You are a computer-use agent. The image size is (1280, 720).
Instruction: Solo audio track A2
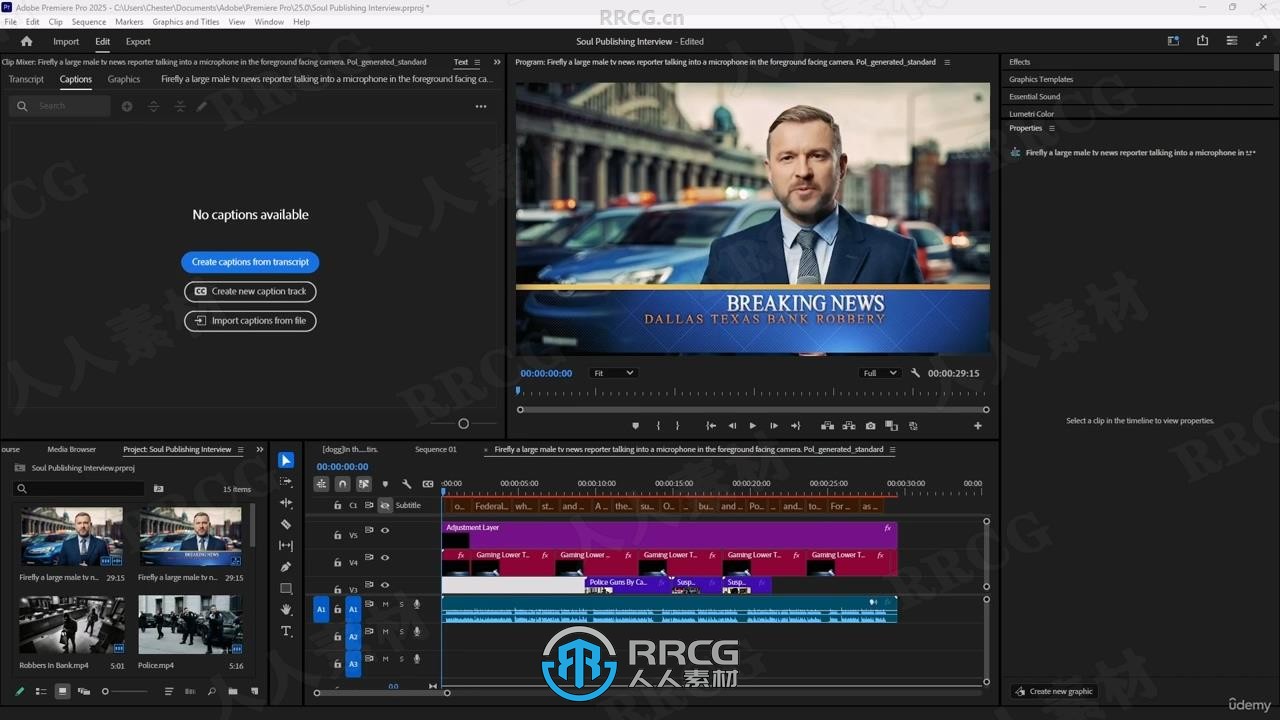point(401,632)
